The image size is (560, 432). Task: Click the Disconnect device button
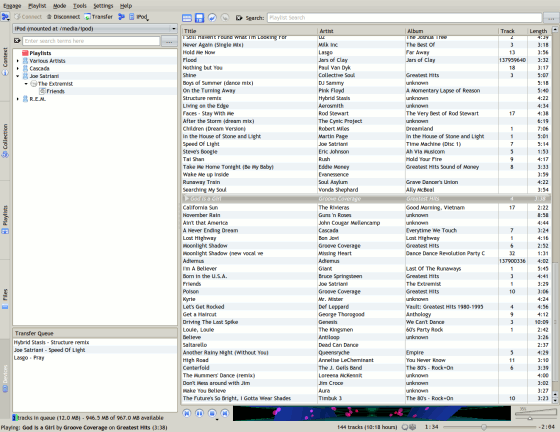[63, 17]
